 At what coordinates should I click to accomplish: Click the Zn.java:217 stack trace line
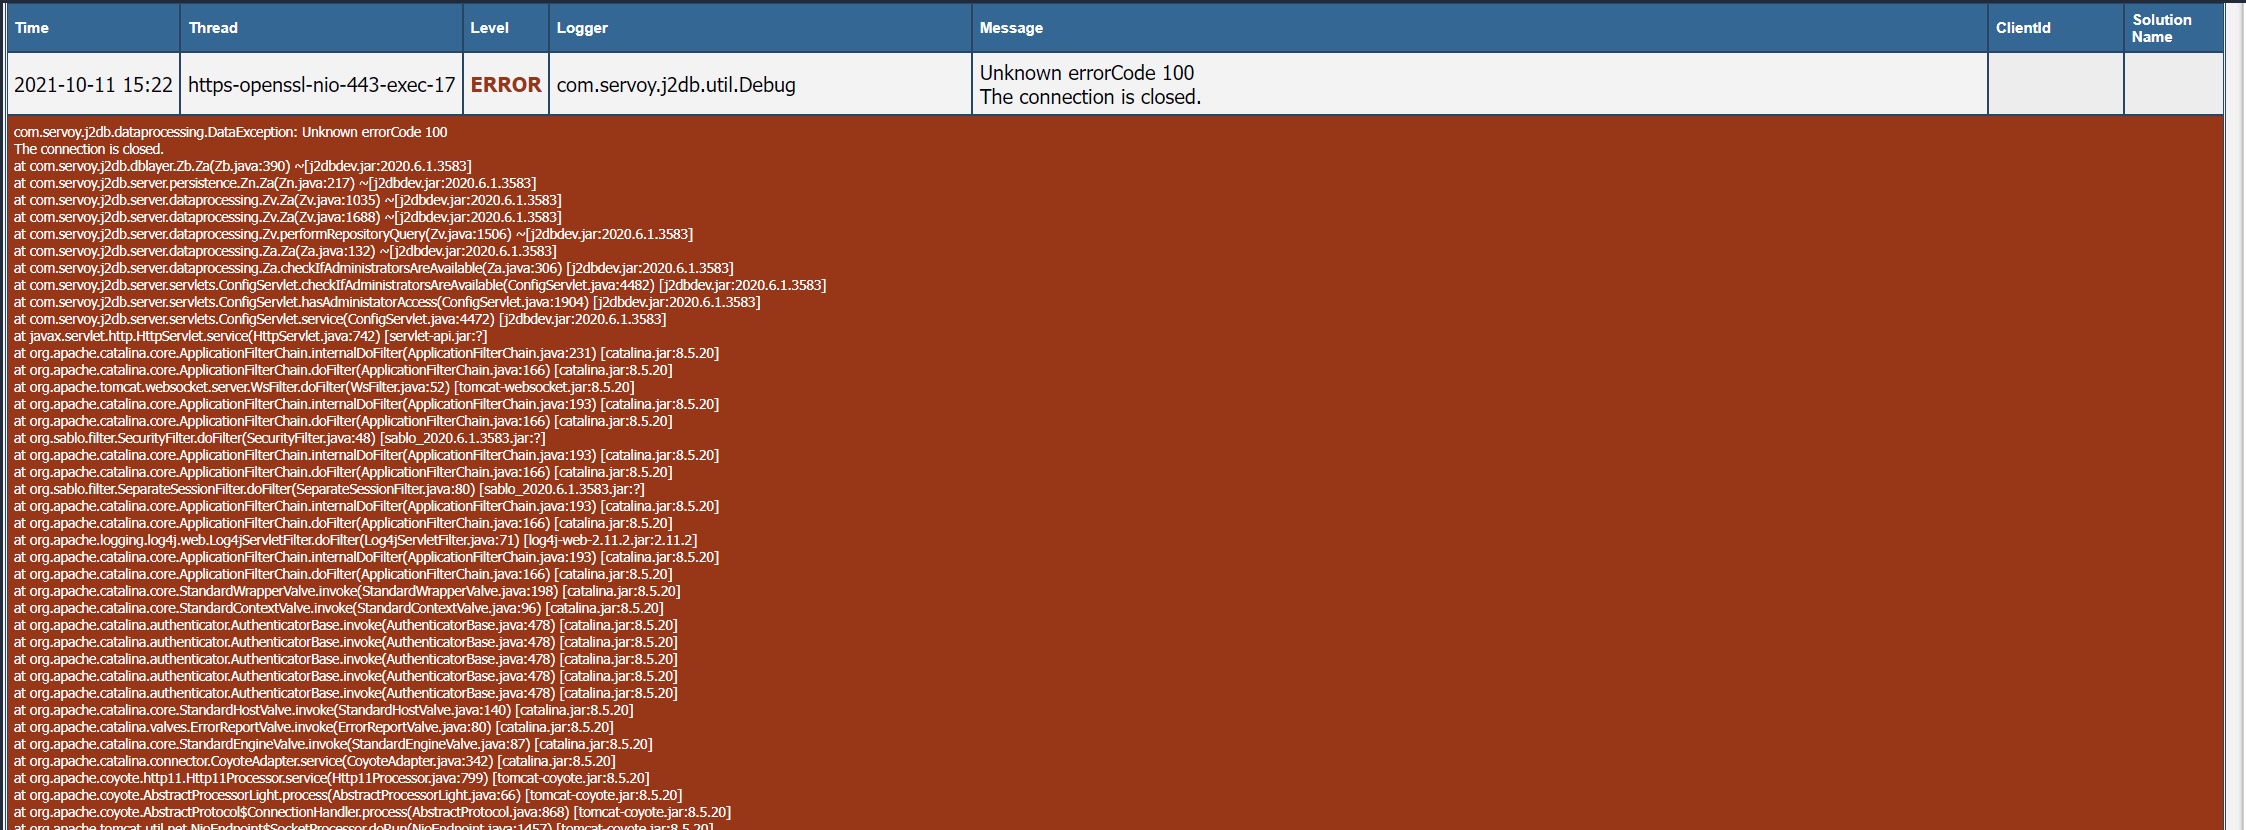275,183
